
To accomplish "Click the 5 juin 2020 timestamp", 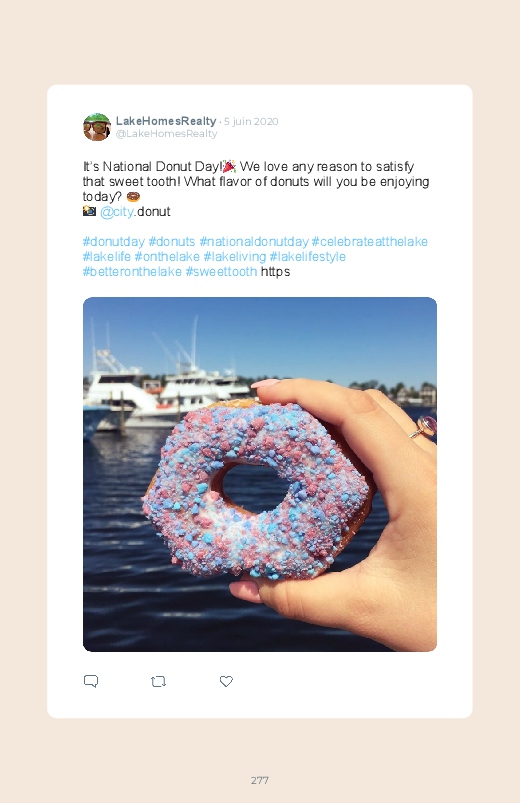I will [x=251, y=122].
